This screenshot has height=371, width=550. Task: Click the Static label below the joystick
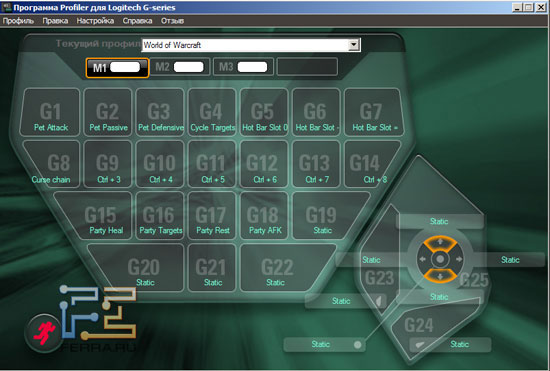[439, 297]
